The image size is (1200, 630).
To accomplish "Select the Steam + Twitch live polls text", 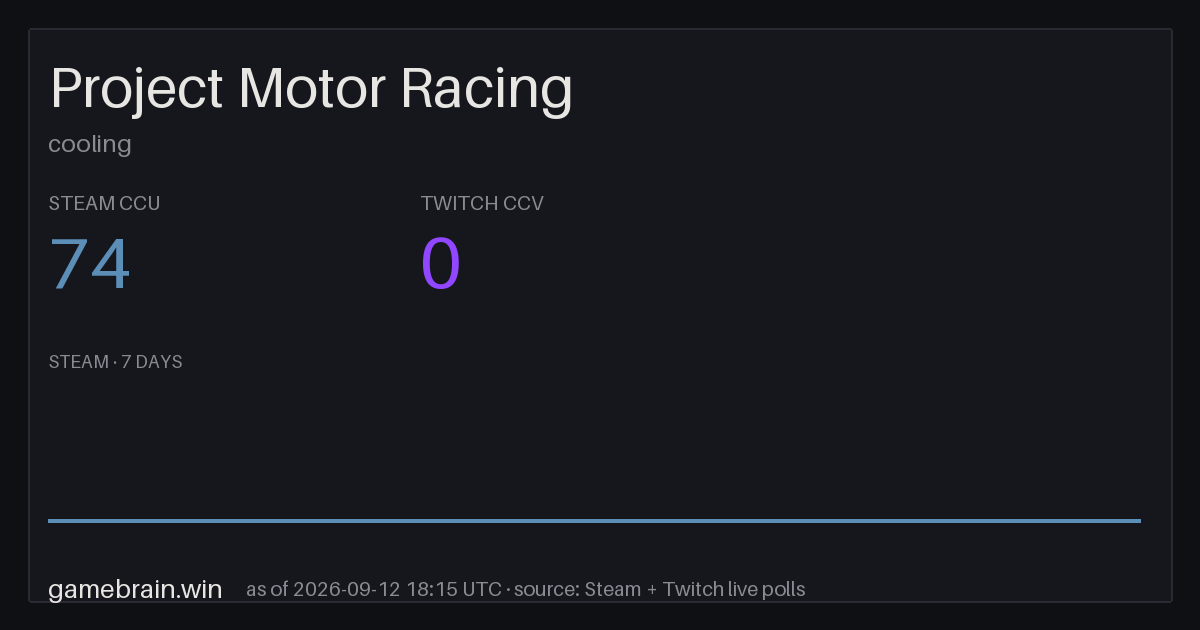I will [695, 589].
